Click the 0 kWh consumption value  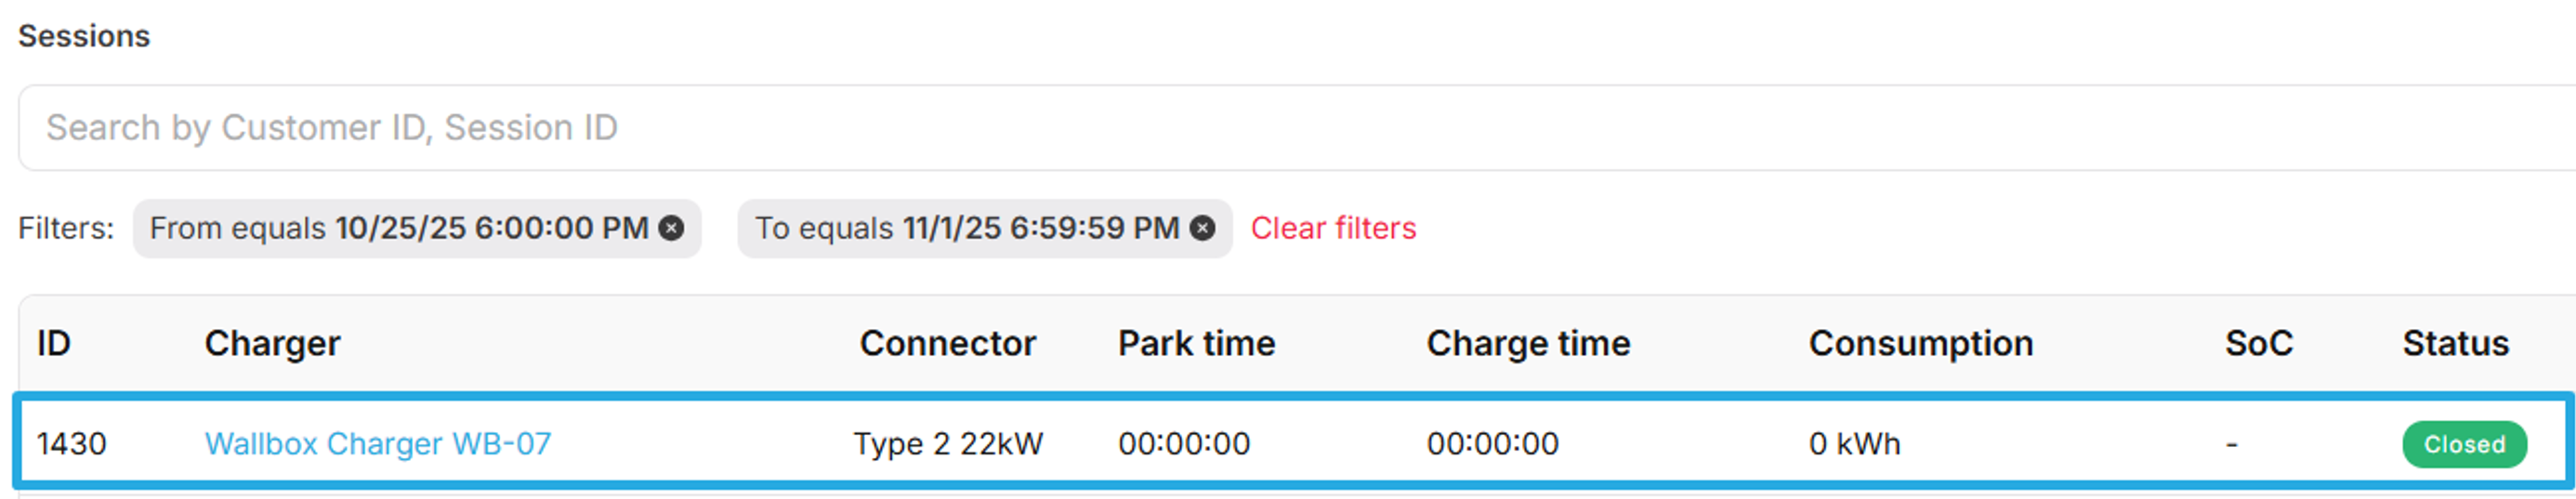coord(1854,444)
